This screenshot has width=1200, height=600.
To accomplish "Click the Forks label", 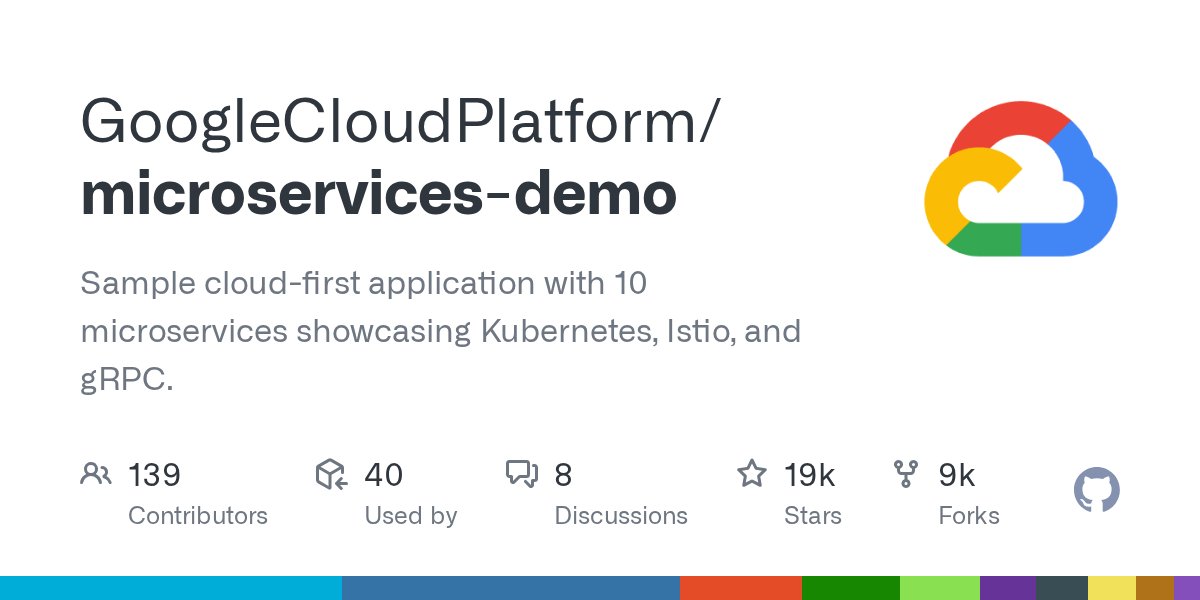I will click(x=967, y=515).
